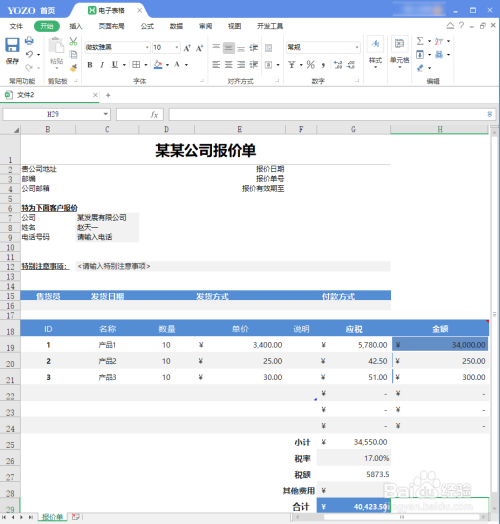
Task: Select the 报价单 sheet tab
Action: (52, 517)
